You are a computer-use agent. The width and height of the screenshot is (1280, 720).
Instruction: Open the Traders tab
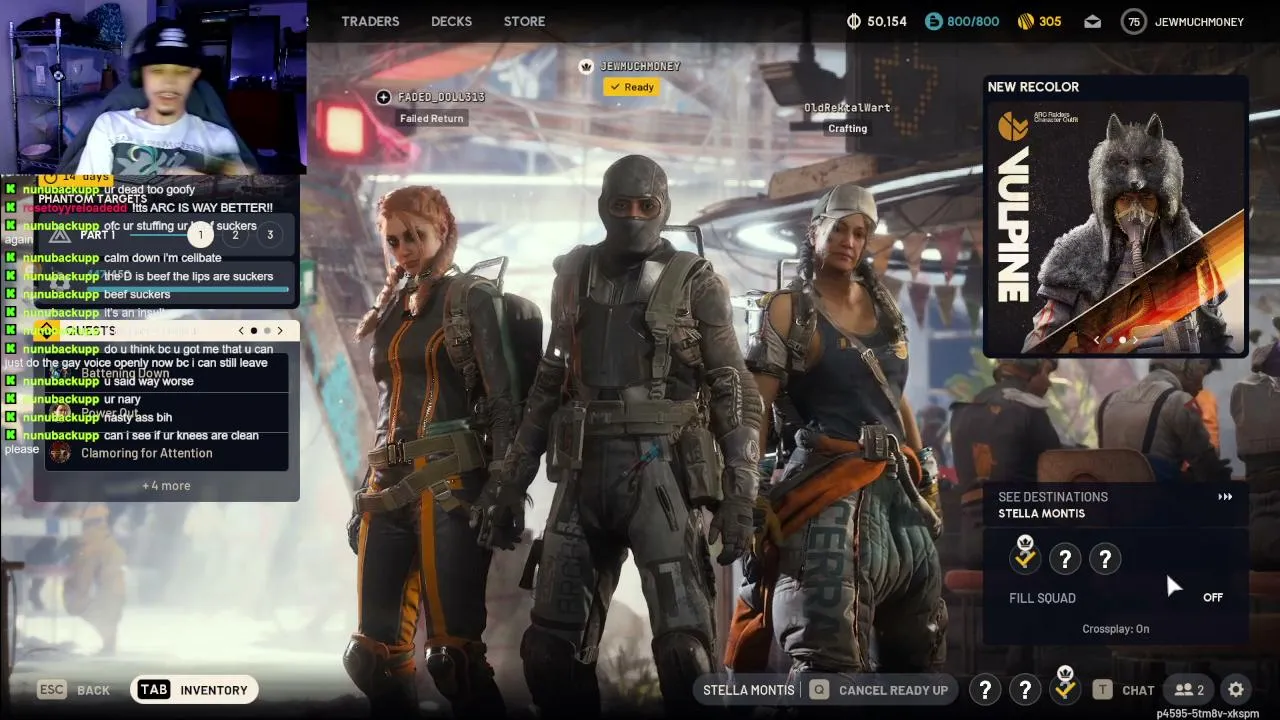370,21
